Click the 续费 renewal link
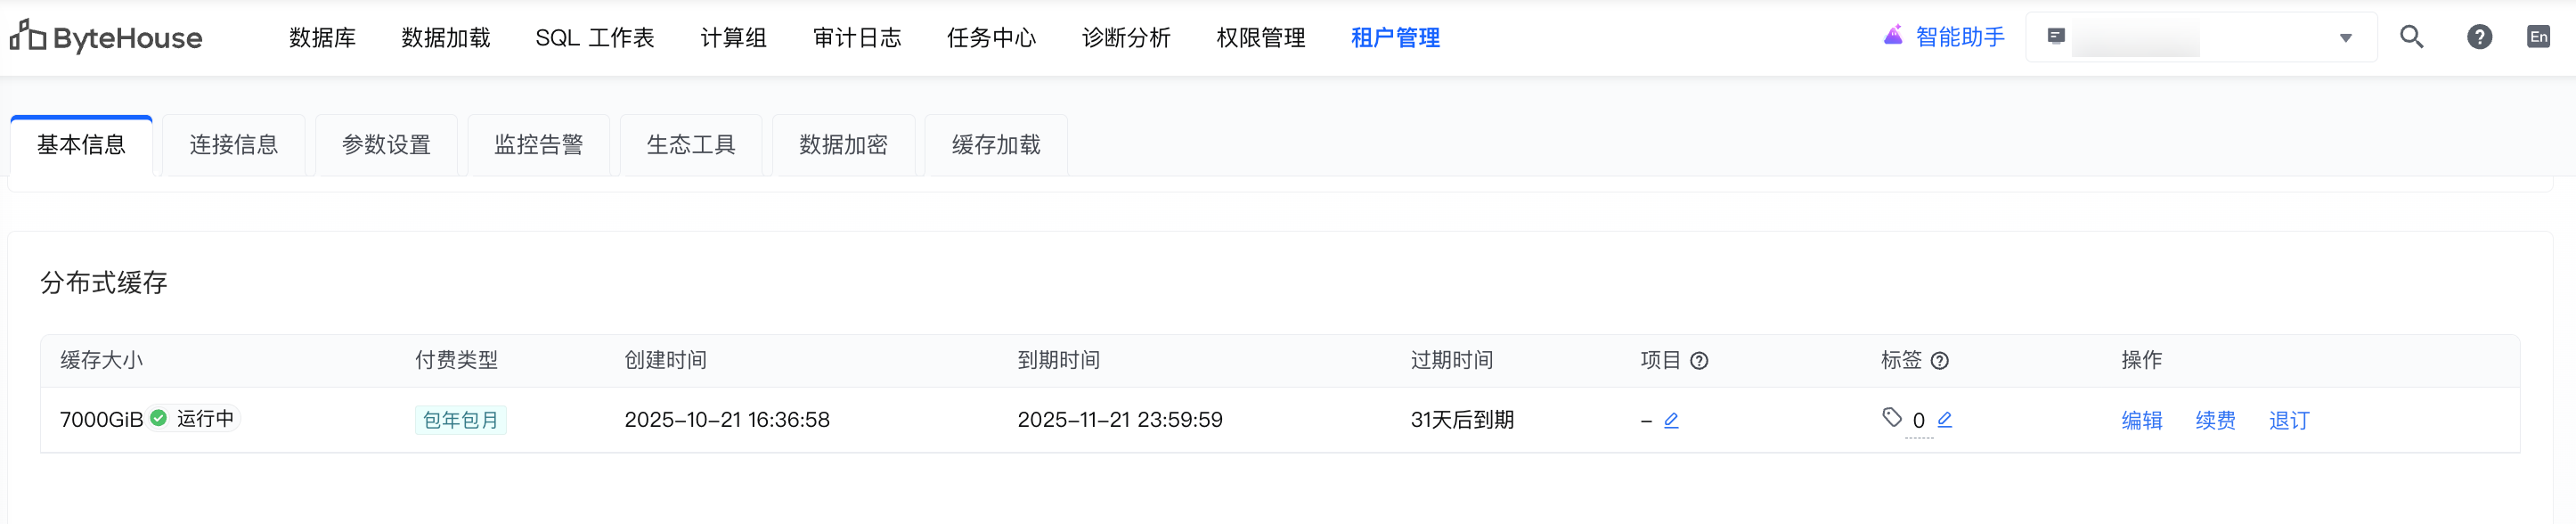 (x=2215, y=420)
